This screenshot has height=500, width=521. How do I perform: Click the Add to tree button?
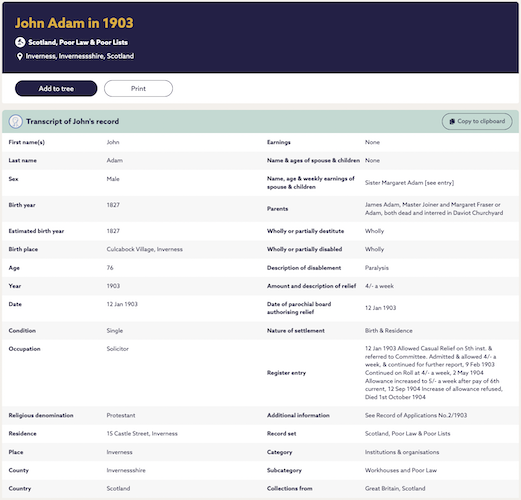click(56, 88)
